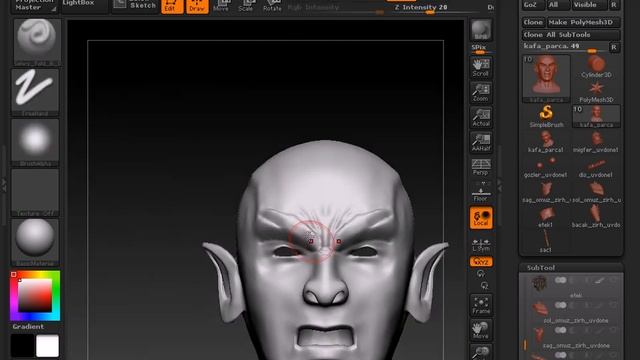Click the Frame mesh icon

pos(481,305)
